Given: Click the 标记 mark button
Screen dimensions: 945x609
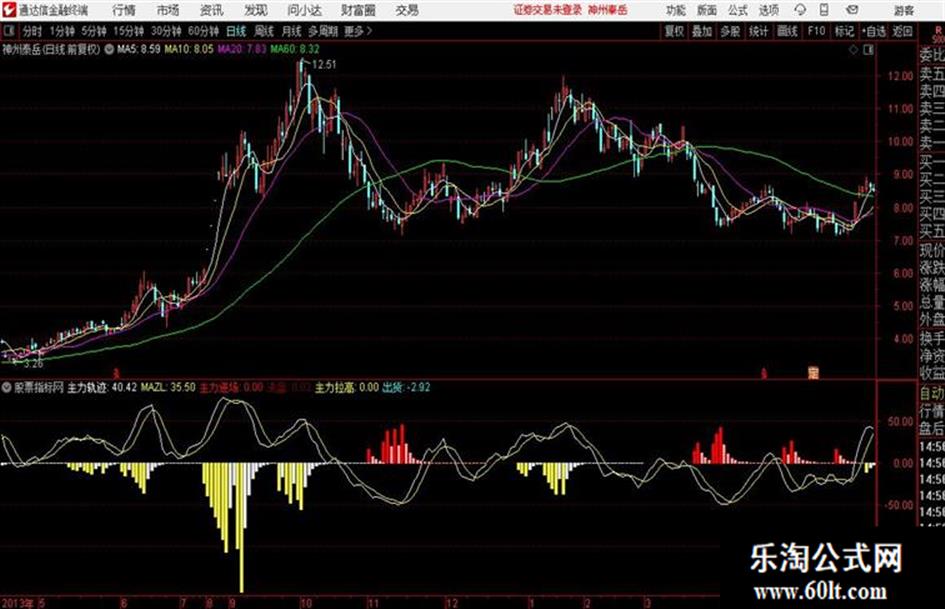Looking at the screenshot, I should (844, 31).
